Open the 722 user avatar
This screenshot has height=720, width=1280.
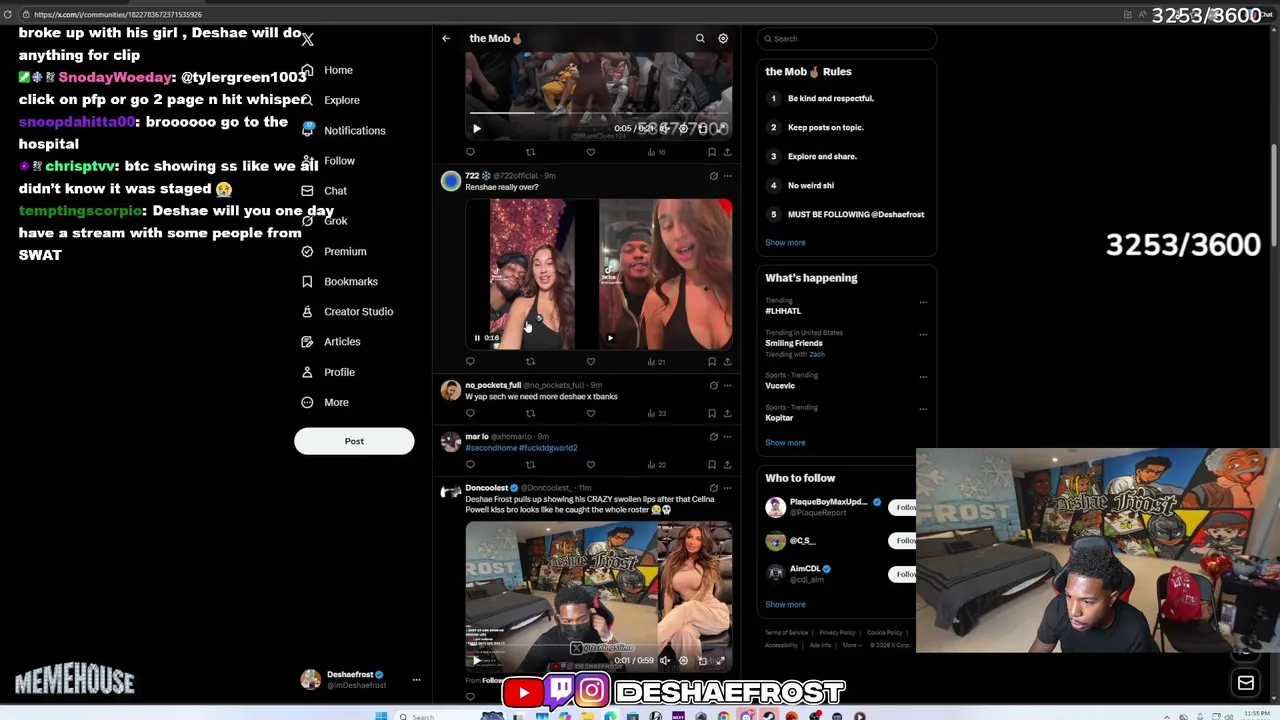click(x=451, y=181)
